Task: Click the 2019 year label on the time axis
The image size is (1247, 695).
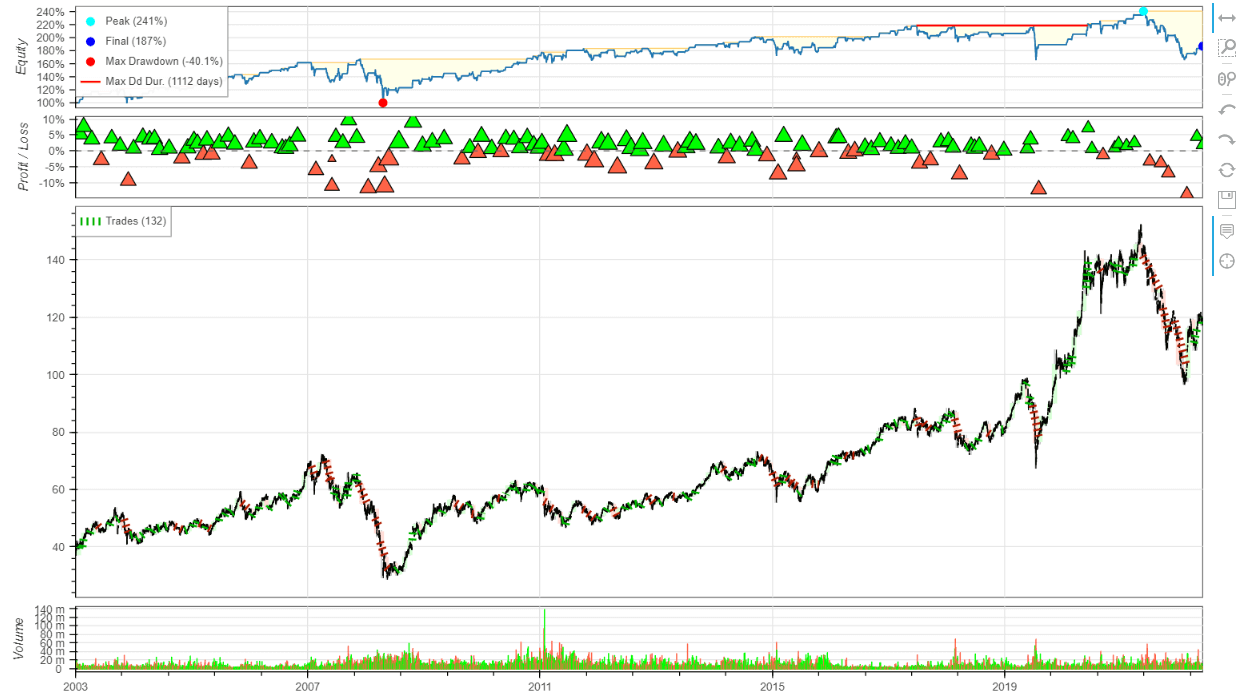Action: click(1004, 687)
